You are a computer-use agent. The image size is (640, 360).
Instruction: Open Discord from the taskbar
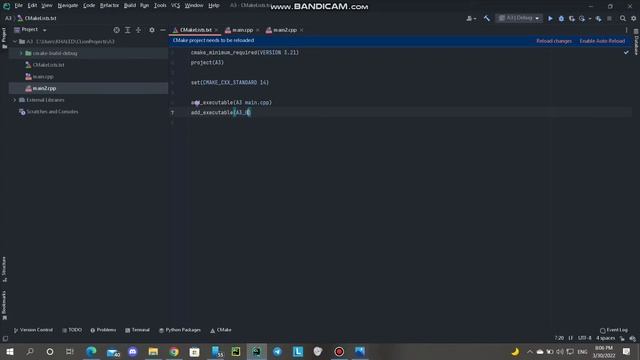[133, 351]
